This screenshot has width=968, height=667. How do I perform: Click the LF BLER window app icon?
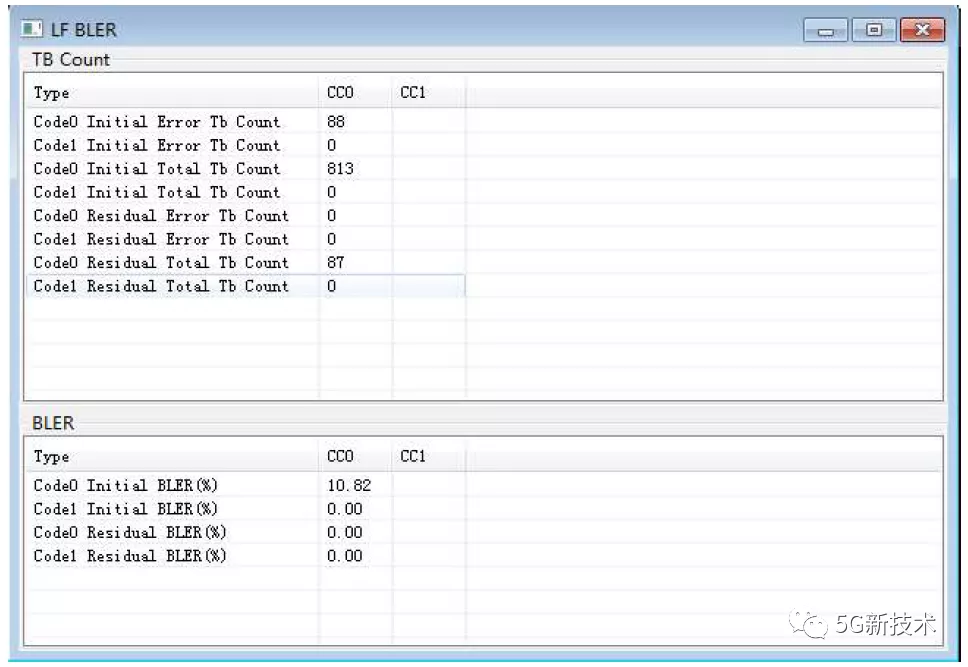(x=31, y=29)
